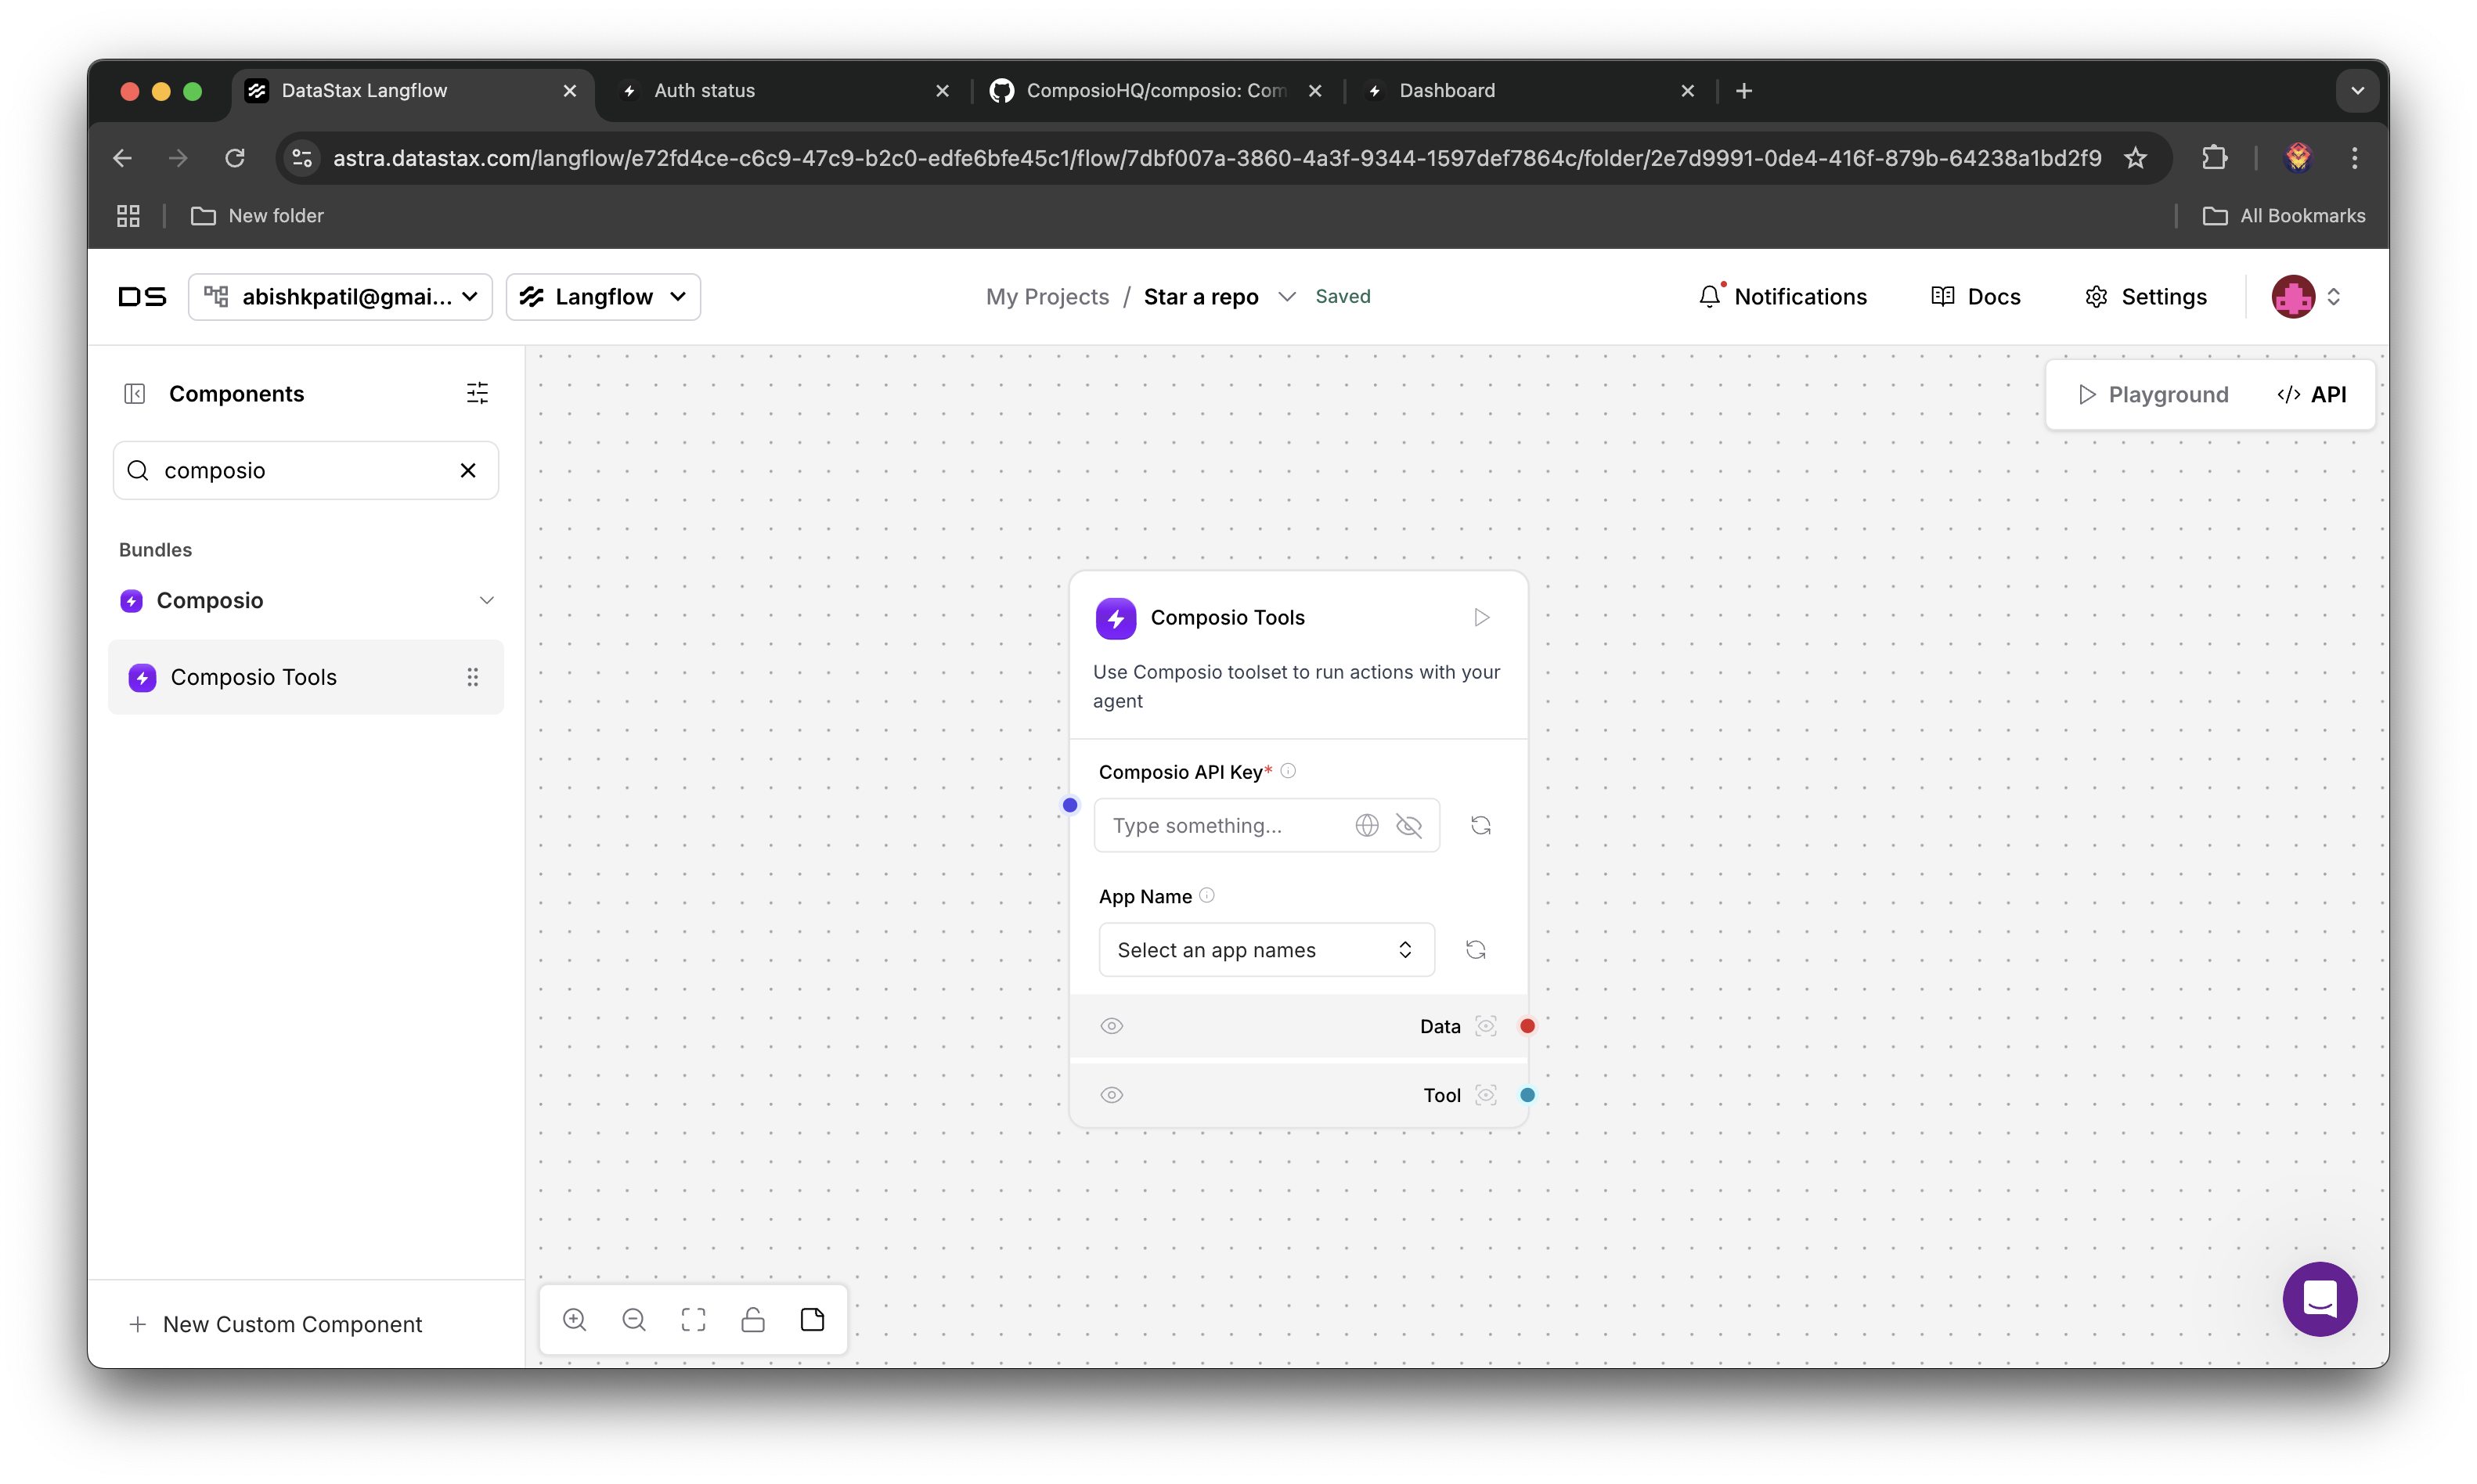The height and width of the screenshot is (1484, 2477).
Task: Open the Playground
Action: coord(2154,395)
